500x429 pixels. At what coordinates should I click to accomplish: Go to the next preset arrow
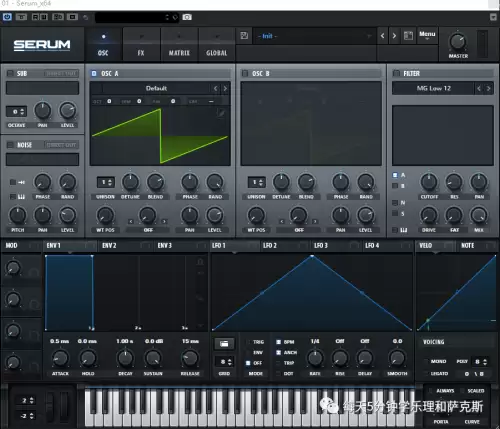[394, 35]
